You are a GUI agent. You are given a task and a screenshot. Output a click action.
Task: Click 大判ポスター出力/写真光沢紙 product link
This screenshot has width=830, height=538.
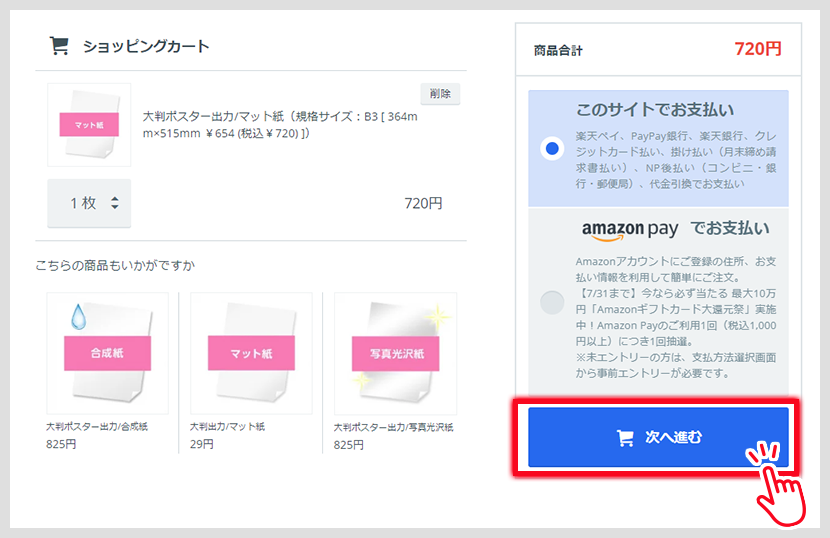pyautogui.click(x=393, y=427)
